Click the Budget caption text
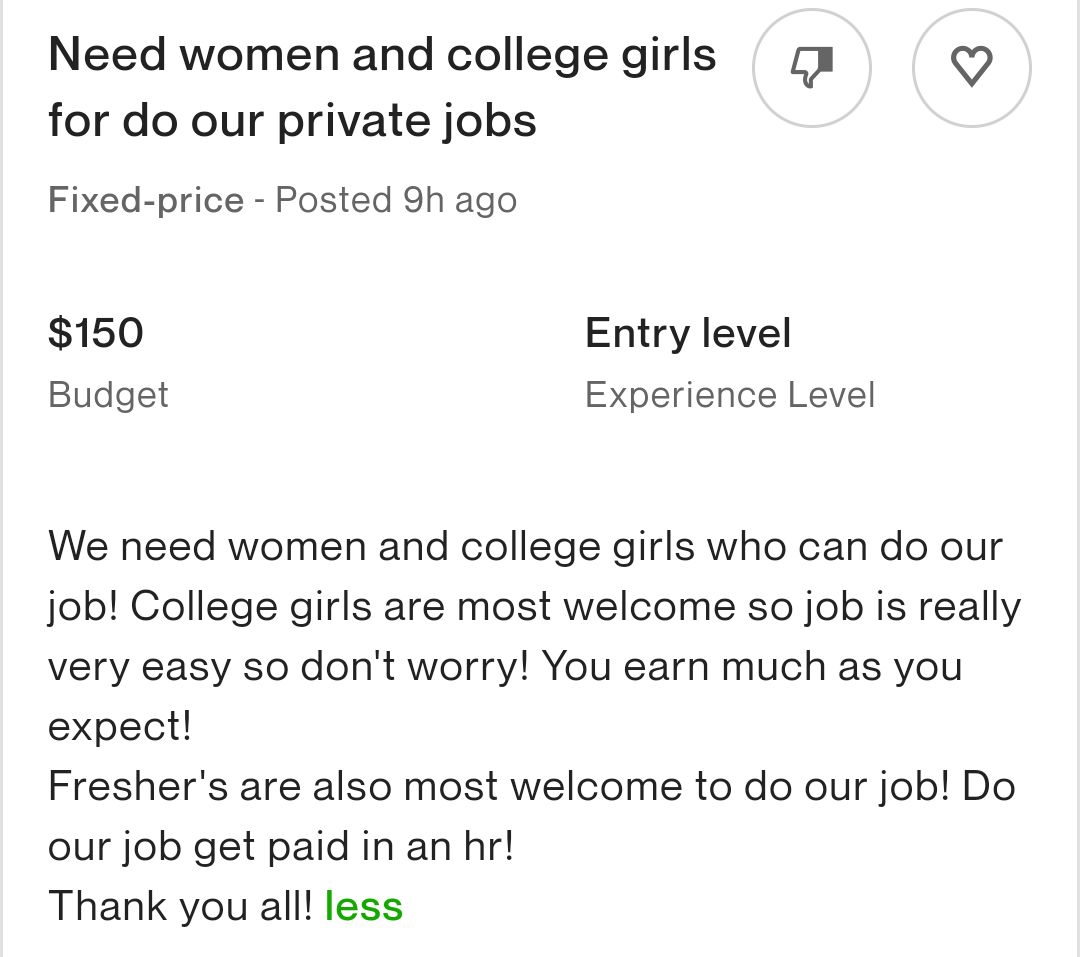The height and width of the screenshot is (957, 1080). coord(108,395)
